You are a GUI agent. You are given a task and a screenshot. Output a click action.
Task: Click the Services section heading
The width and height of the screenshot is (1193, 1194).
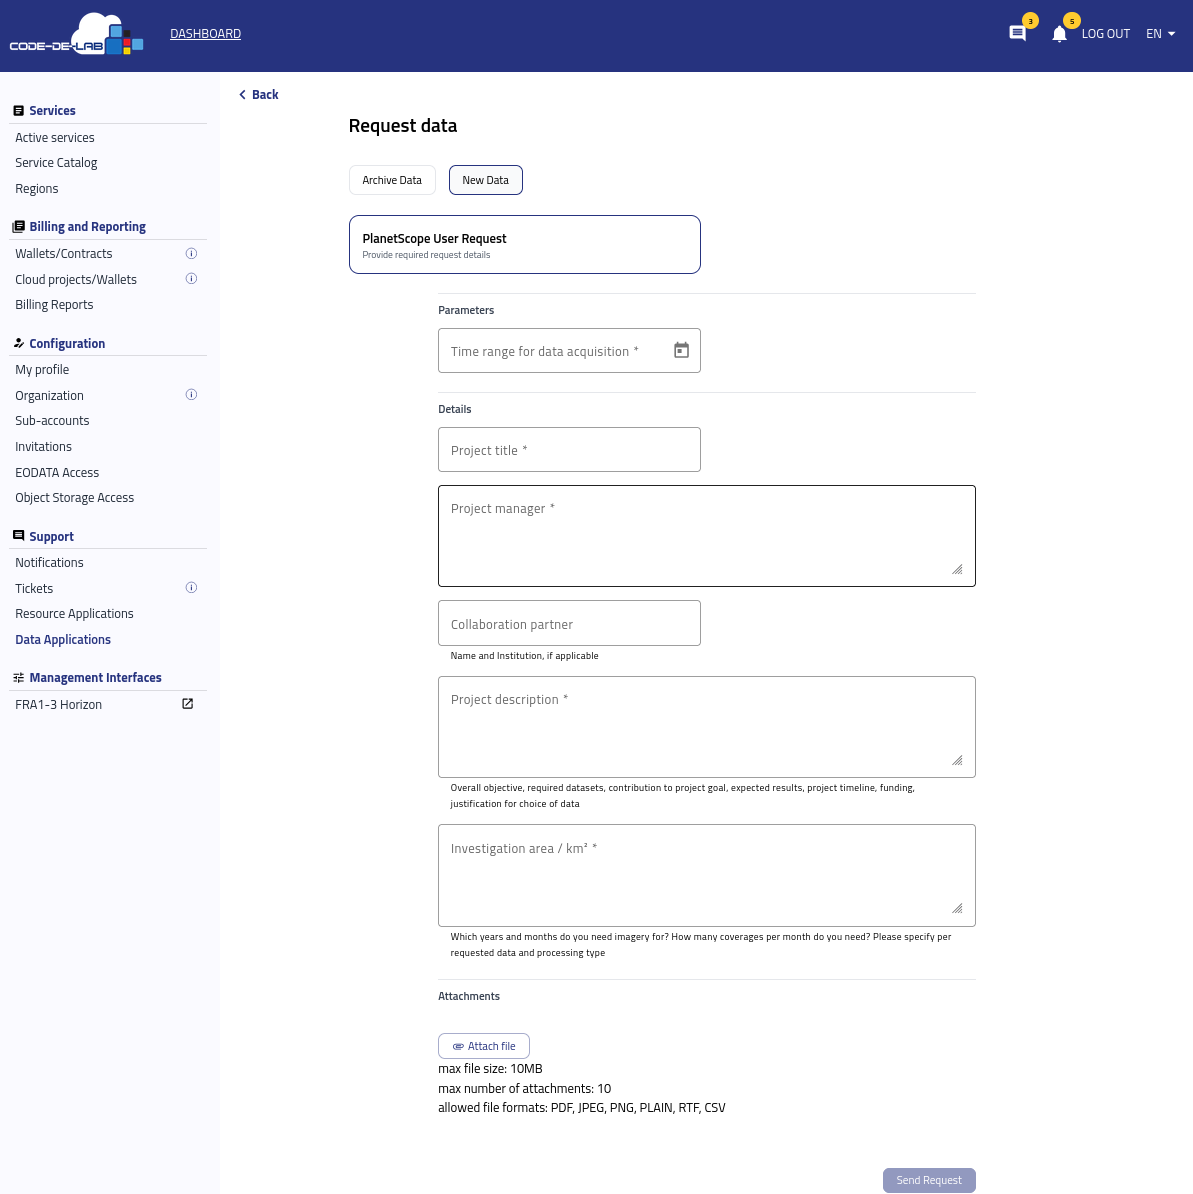[53, 110]
